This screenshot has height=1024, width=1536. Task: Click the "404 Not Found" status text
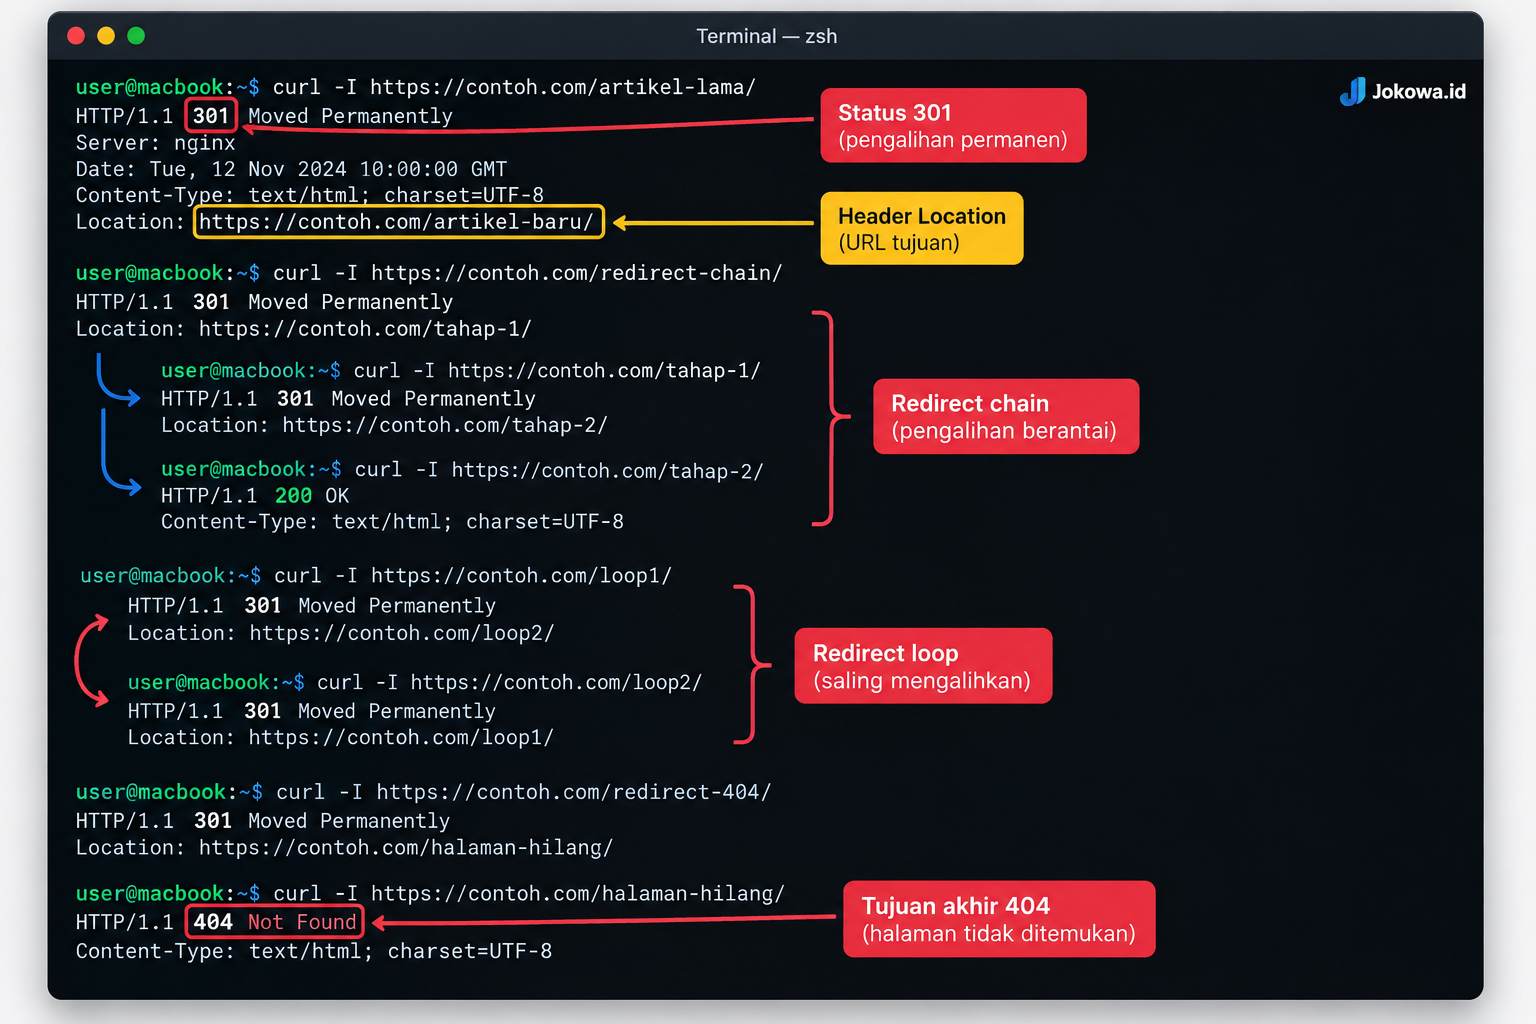tap(274, 921)
